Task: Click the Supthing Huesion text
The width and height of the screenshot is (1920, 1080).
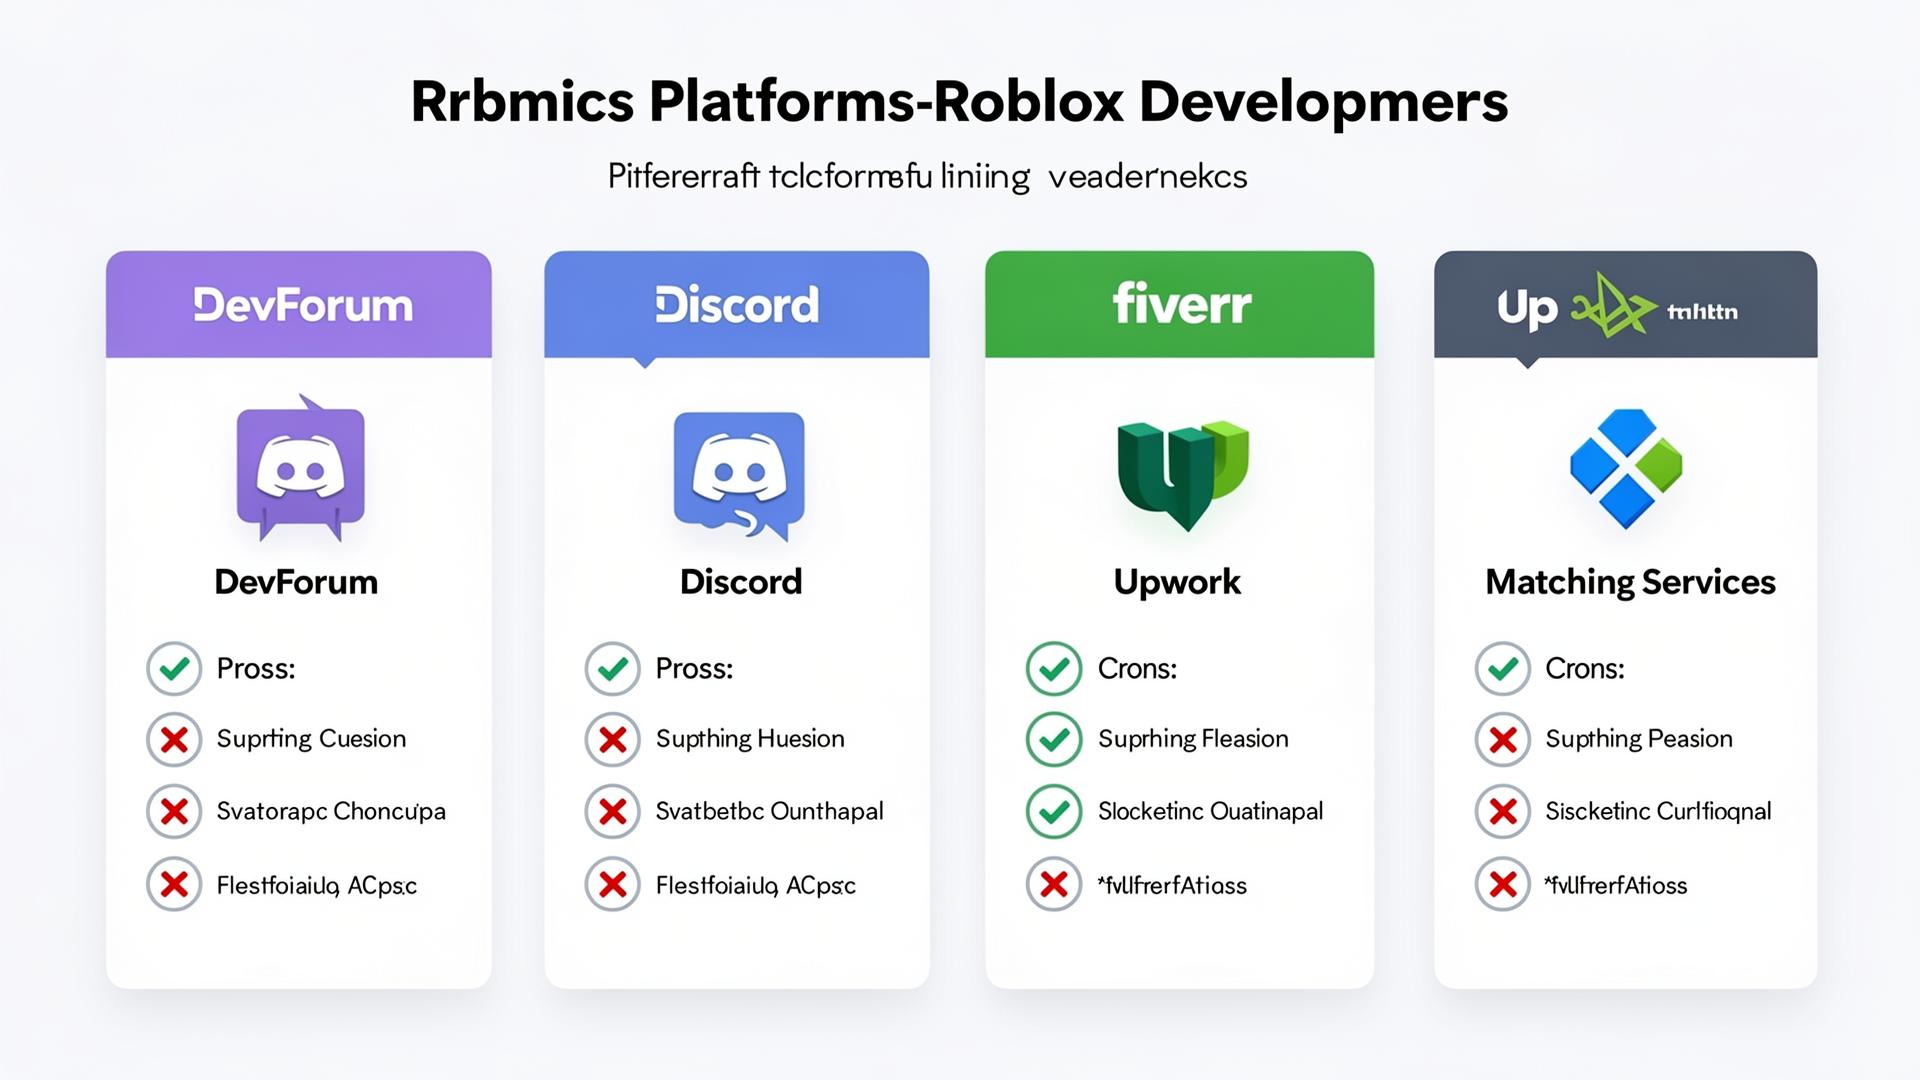Action: 750,739
